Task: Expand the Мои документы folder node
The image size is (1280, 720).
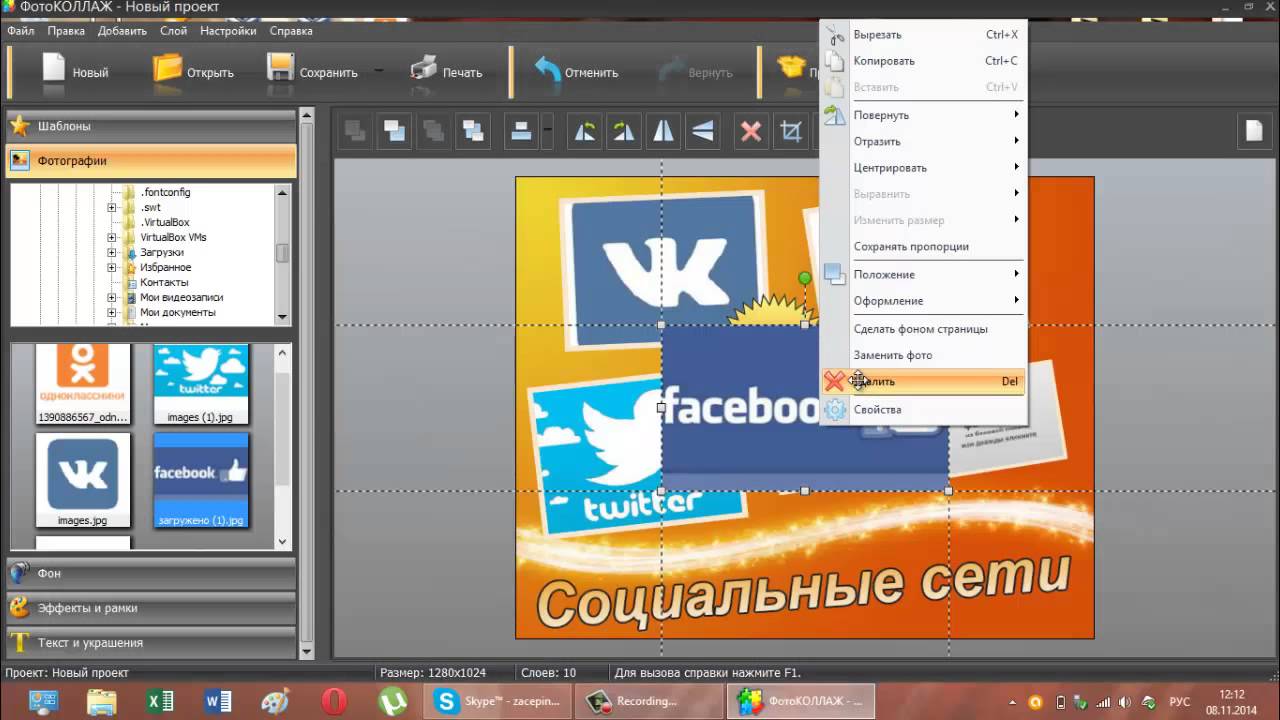Action: pos(112,312)
